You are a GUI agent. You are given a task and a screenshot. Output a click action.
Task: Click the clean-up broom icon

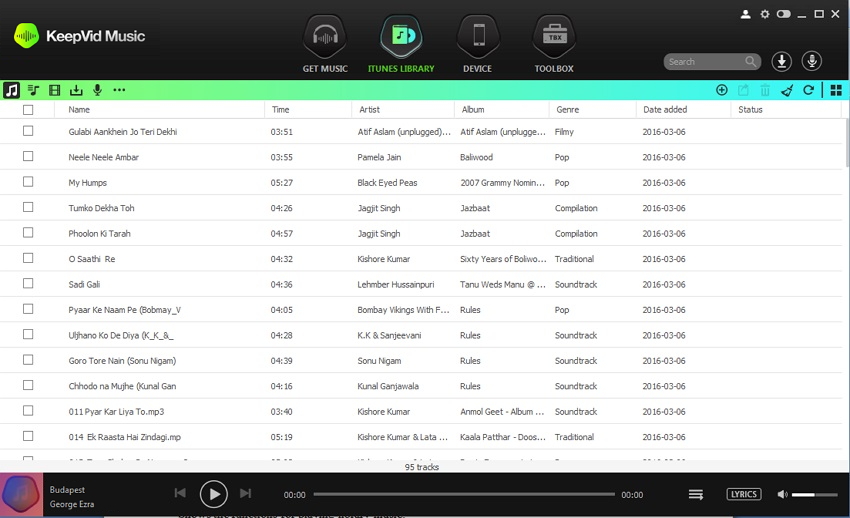coord(787,90)
